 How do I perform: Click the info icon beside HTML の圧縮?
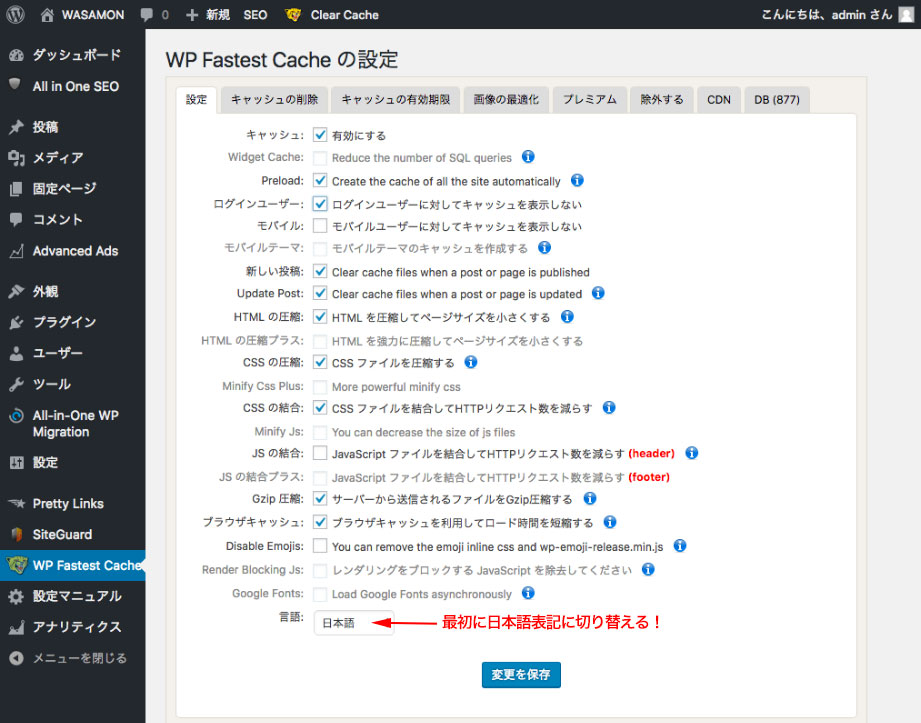tap(567, 317)
